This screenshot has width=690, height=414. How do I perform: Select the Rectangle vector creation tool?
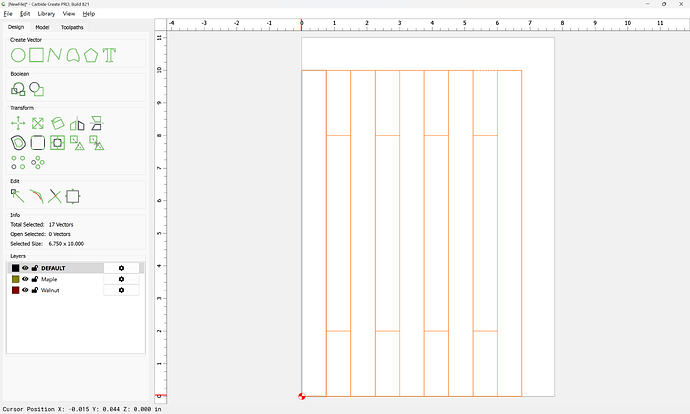coord(37,55)
